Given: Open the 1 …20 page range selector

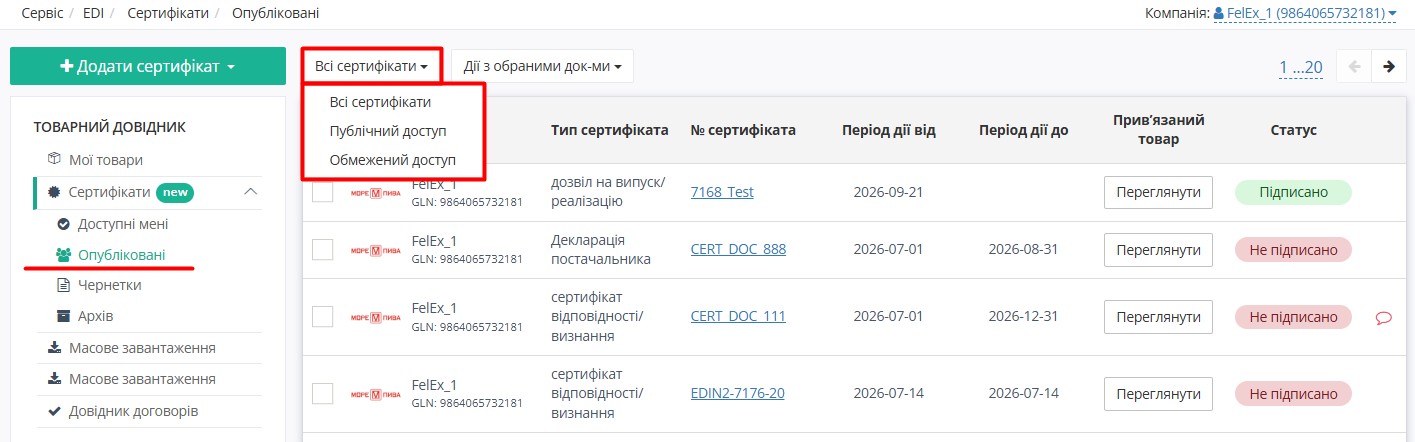Looking at the screenshot, I should pyautogui.click(x=1300, y=68).
